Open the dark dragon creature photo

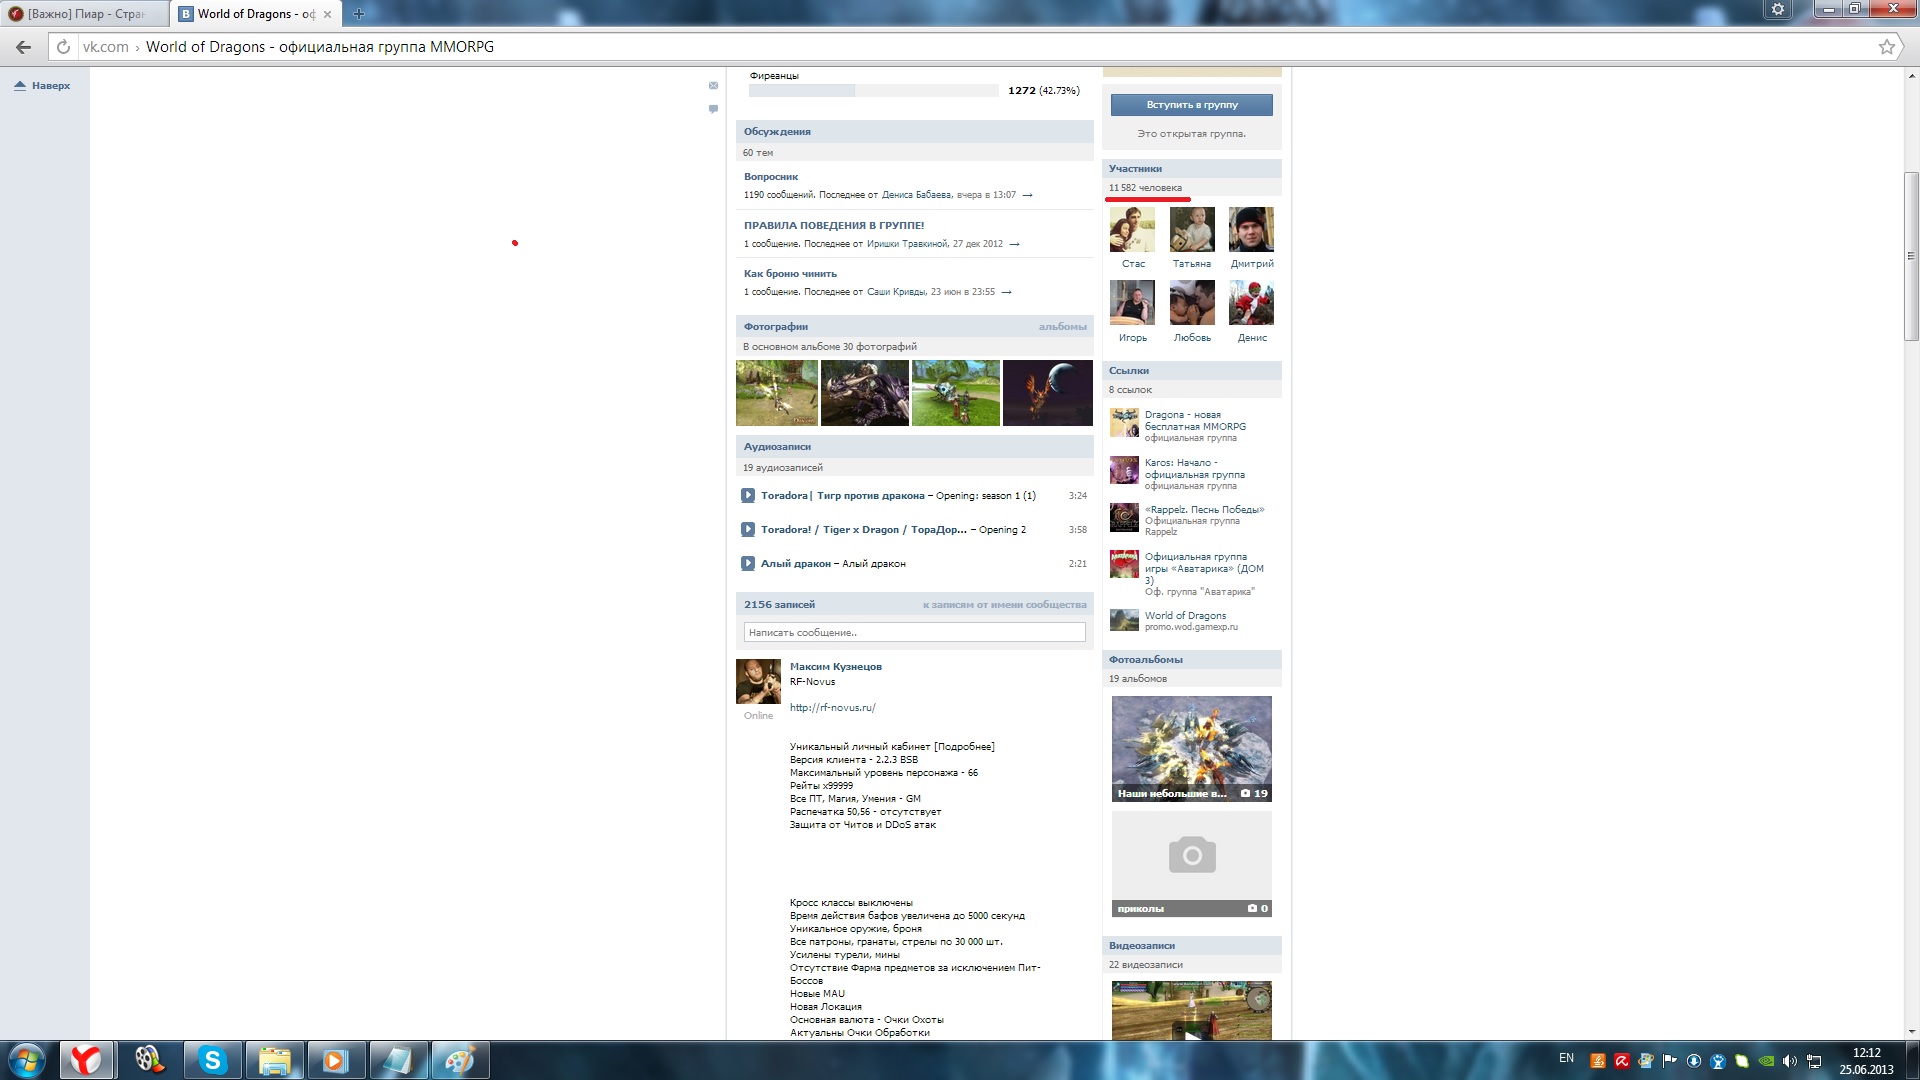pos(865,393)
